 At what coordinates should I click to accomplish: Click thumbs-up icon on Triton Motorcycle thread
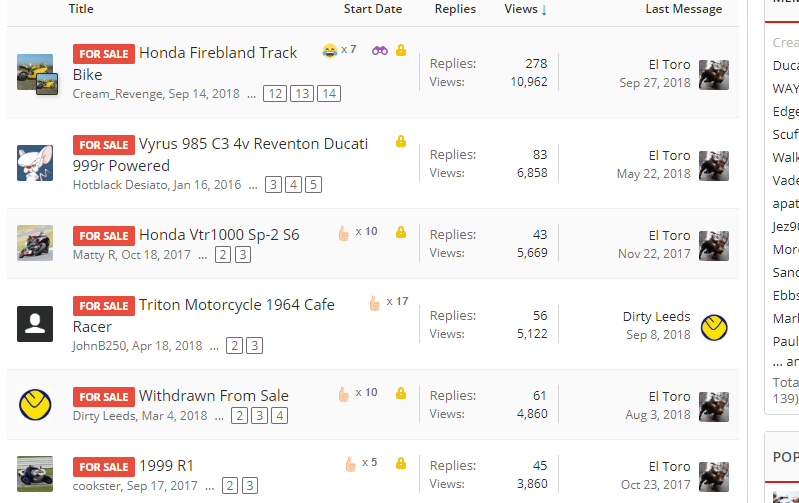[375, 303]
